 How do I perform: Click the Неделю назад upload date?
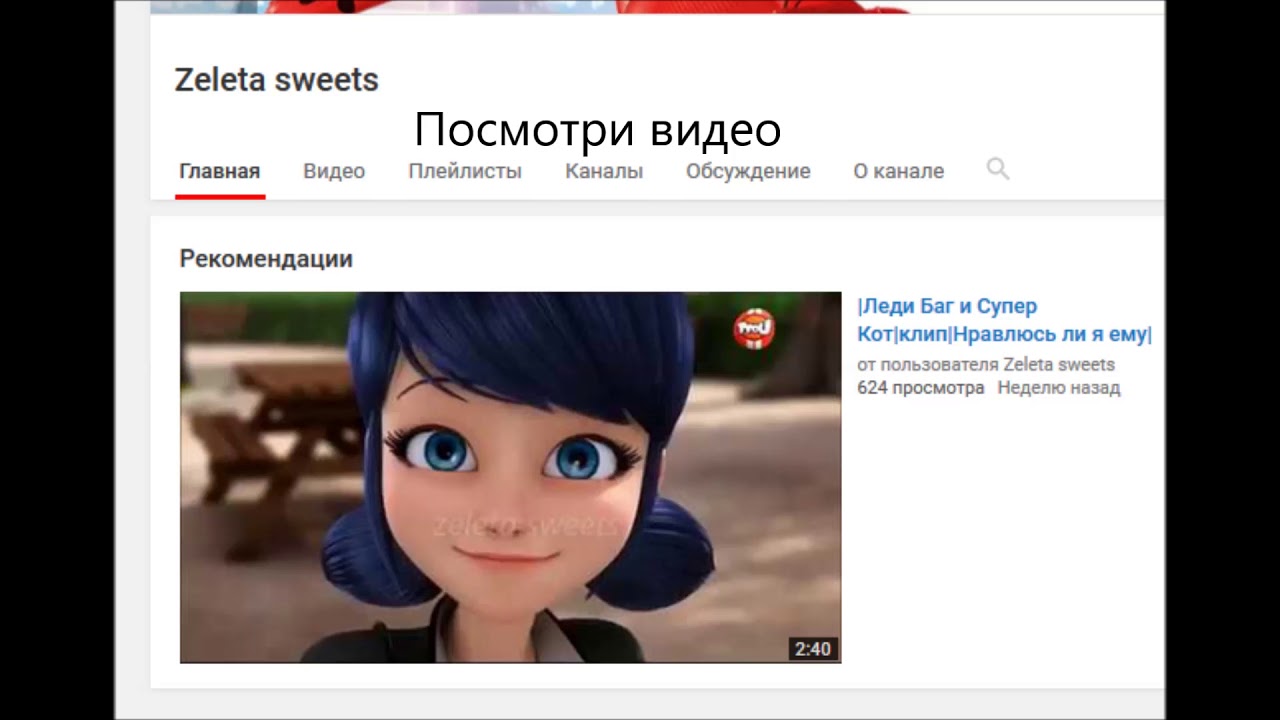click(1059, 388)
